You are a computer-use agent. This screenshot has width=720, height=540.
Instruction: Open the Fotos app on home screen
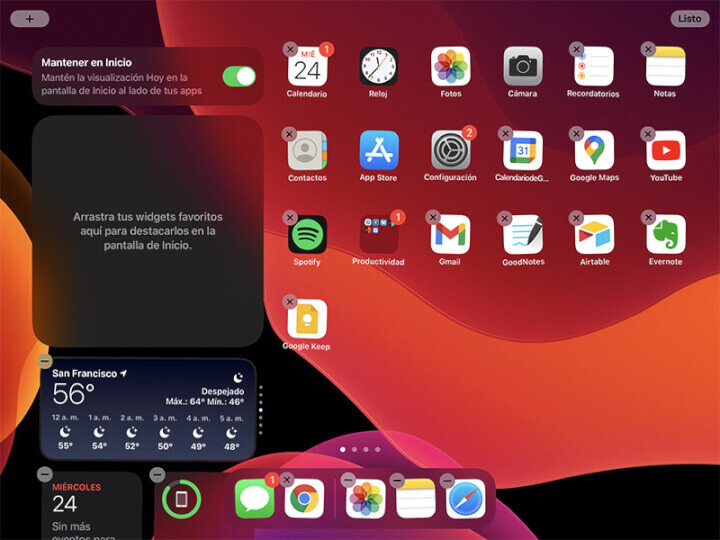pos(450,67)
